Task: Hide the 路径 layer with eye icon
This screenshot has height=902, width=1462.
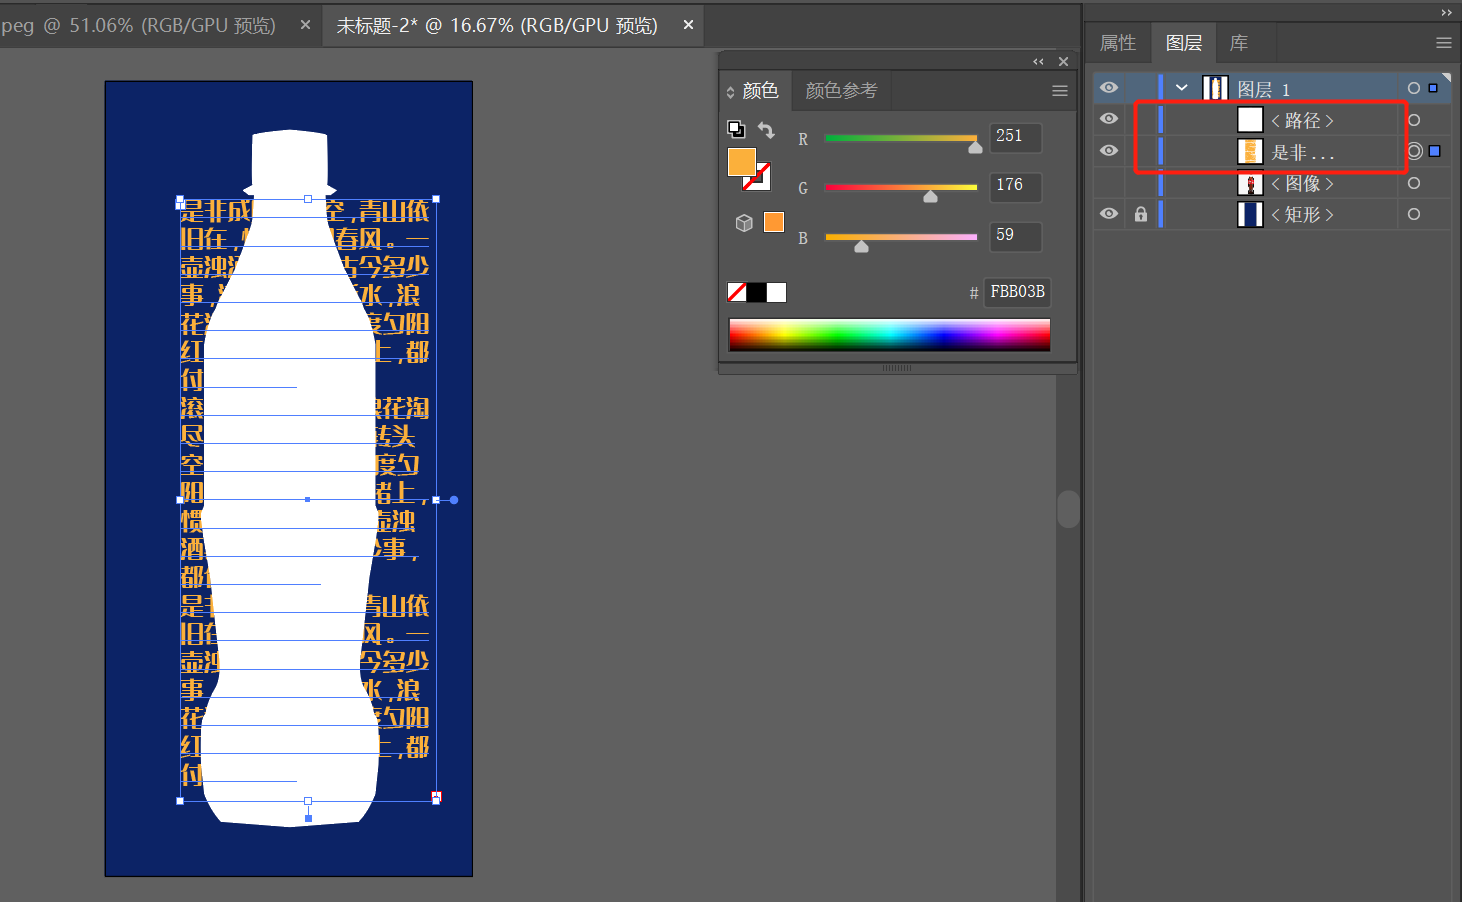Action: 1109,119
